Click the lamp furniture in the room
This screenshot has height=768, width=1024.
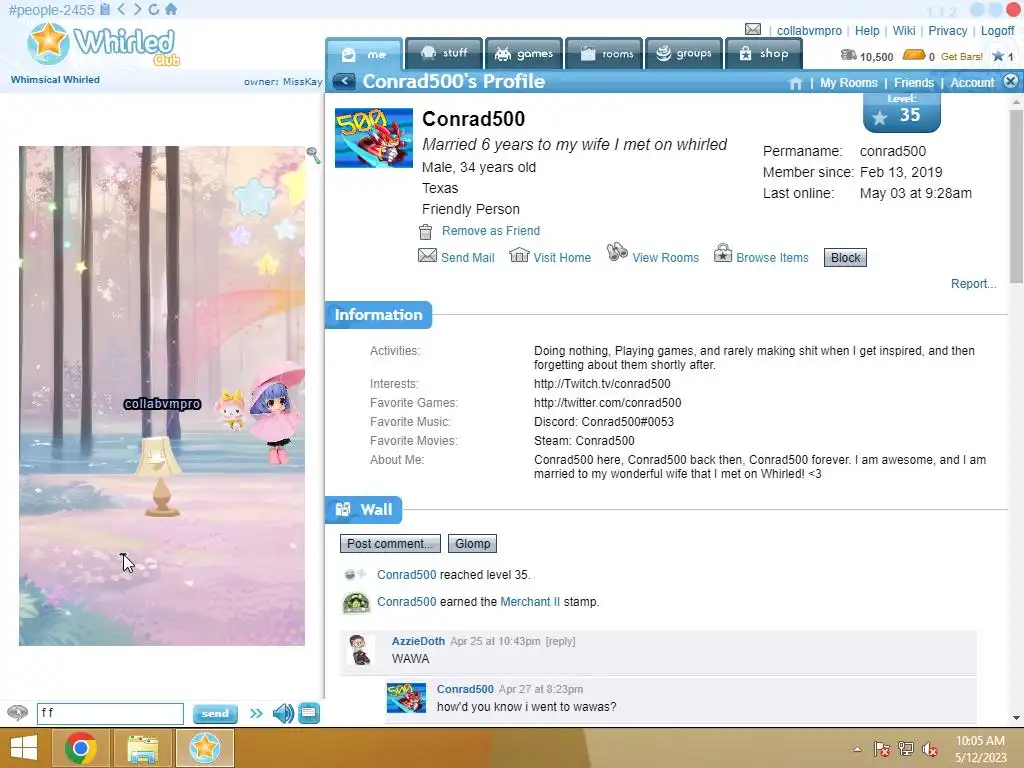159,475
